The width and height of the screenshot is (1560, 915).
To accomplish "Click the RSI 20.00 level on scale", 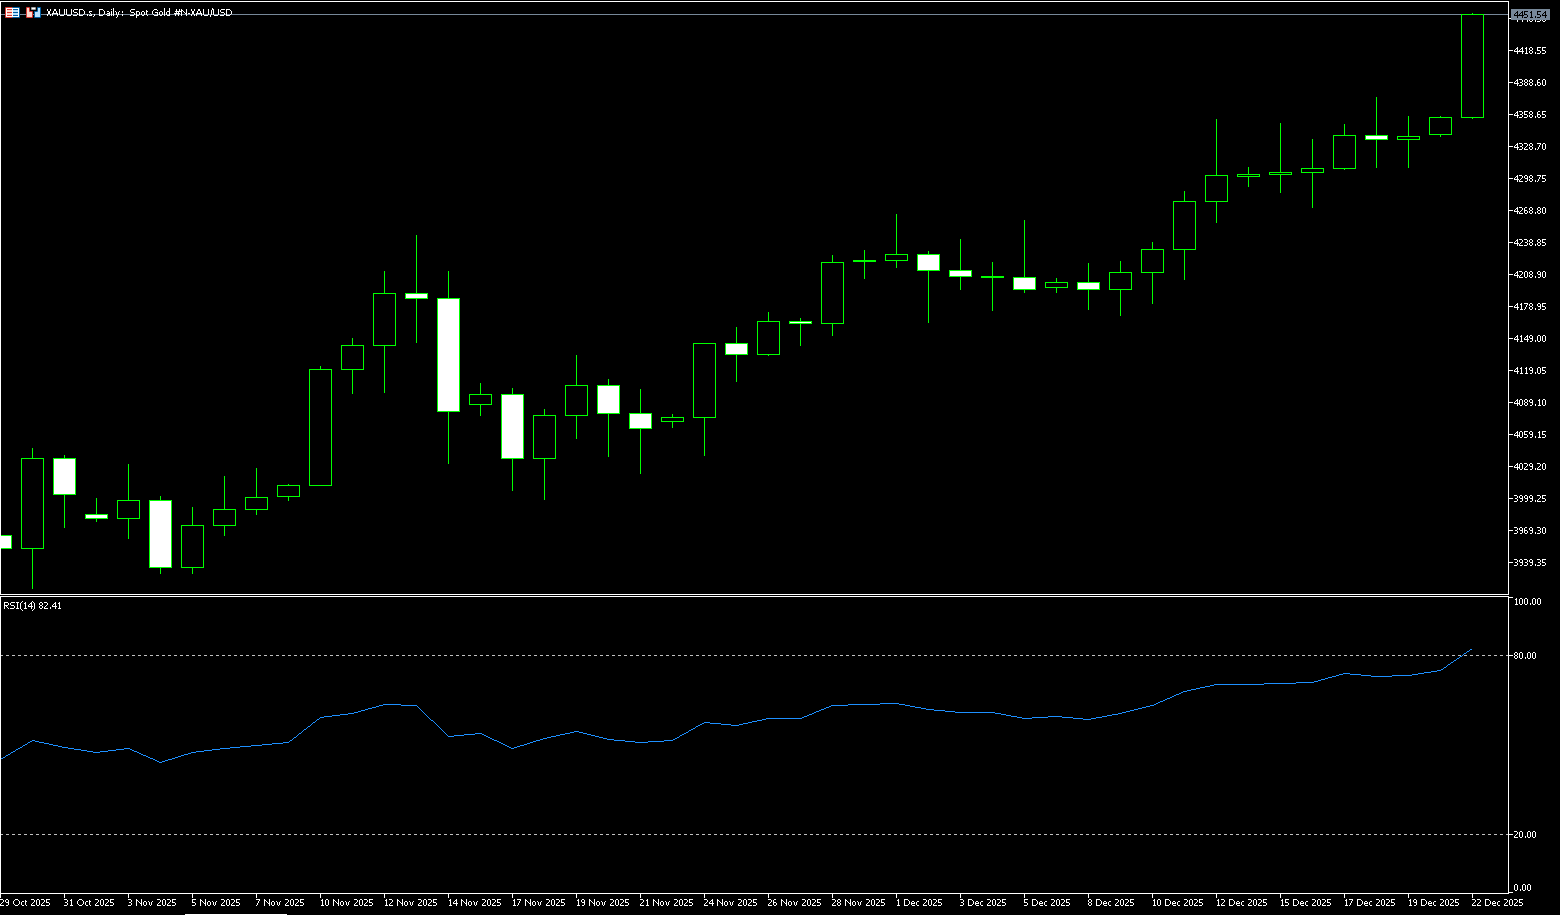I will click(x=1525, y=834).
